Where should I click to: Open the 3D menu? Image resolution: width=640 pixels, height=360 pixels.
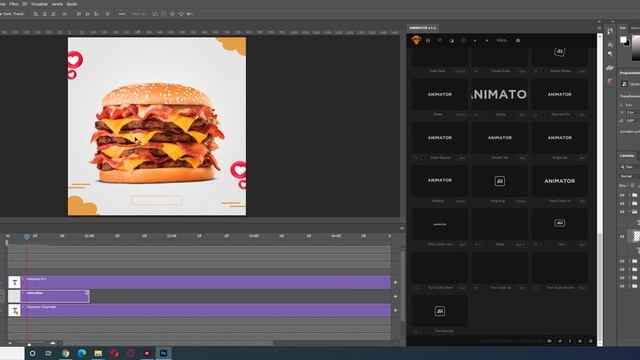click(x=25, y=4)
